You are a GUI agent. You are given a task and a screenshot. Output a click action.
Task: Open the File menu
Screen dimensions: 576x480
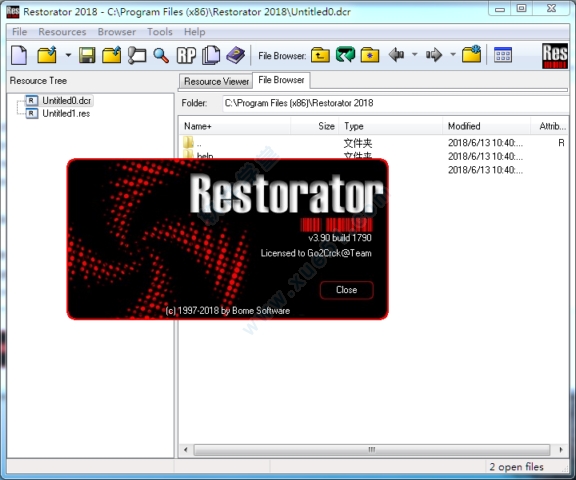pos(19,32)
